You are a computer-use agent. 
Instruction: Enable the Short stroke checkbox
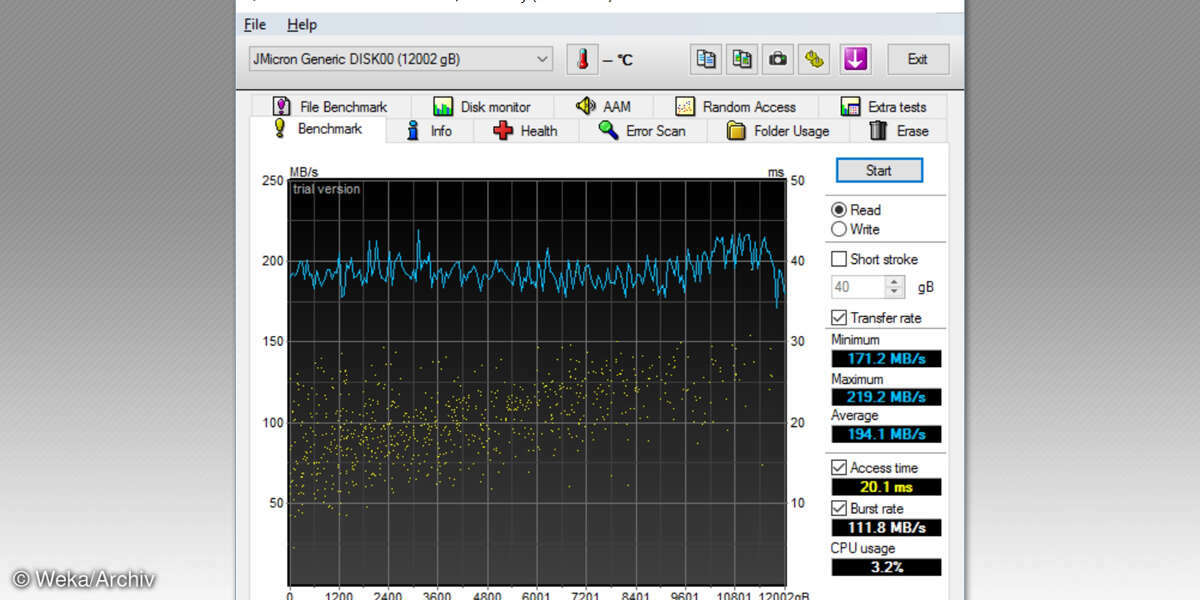point(839,259)
